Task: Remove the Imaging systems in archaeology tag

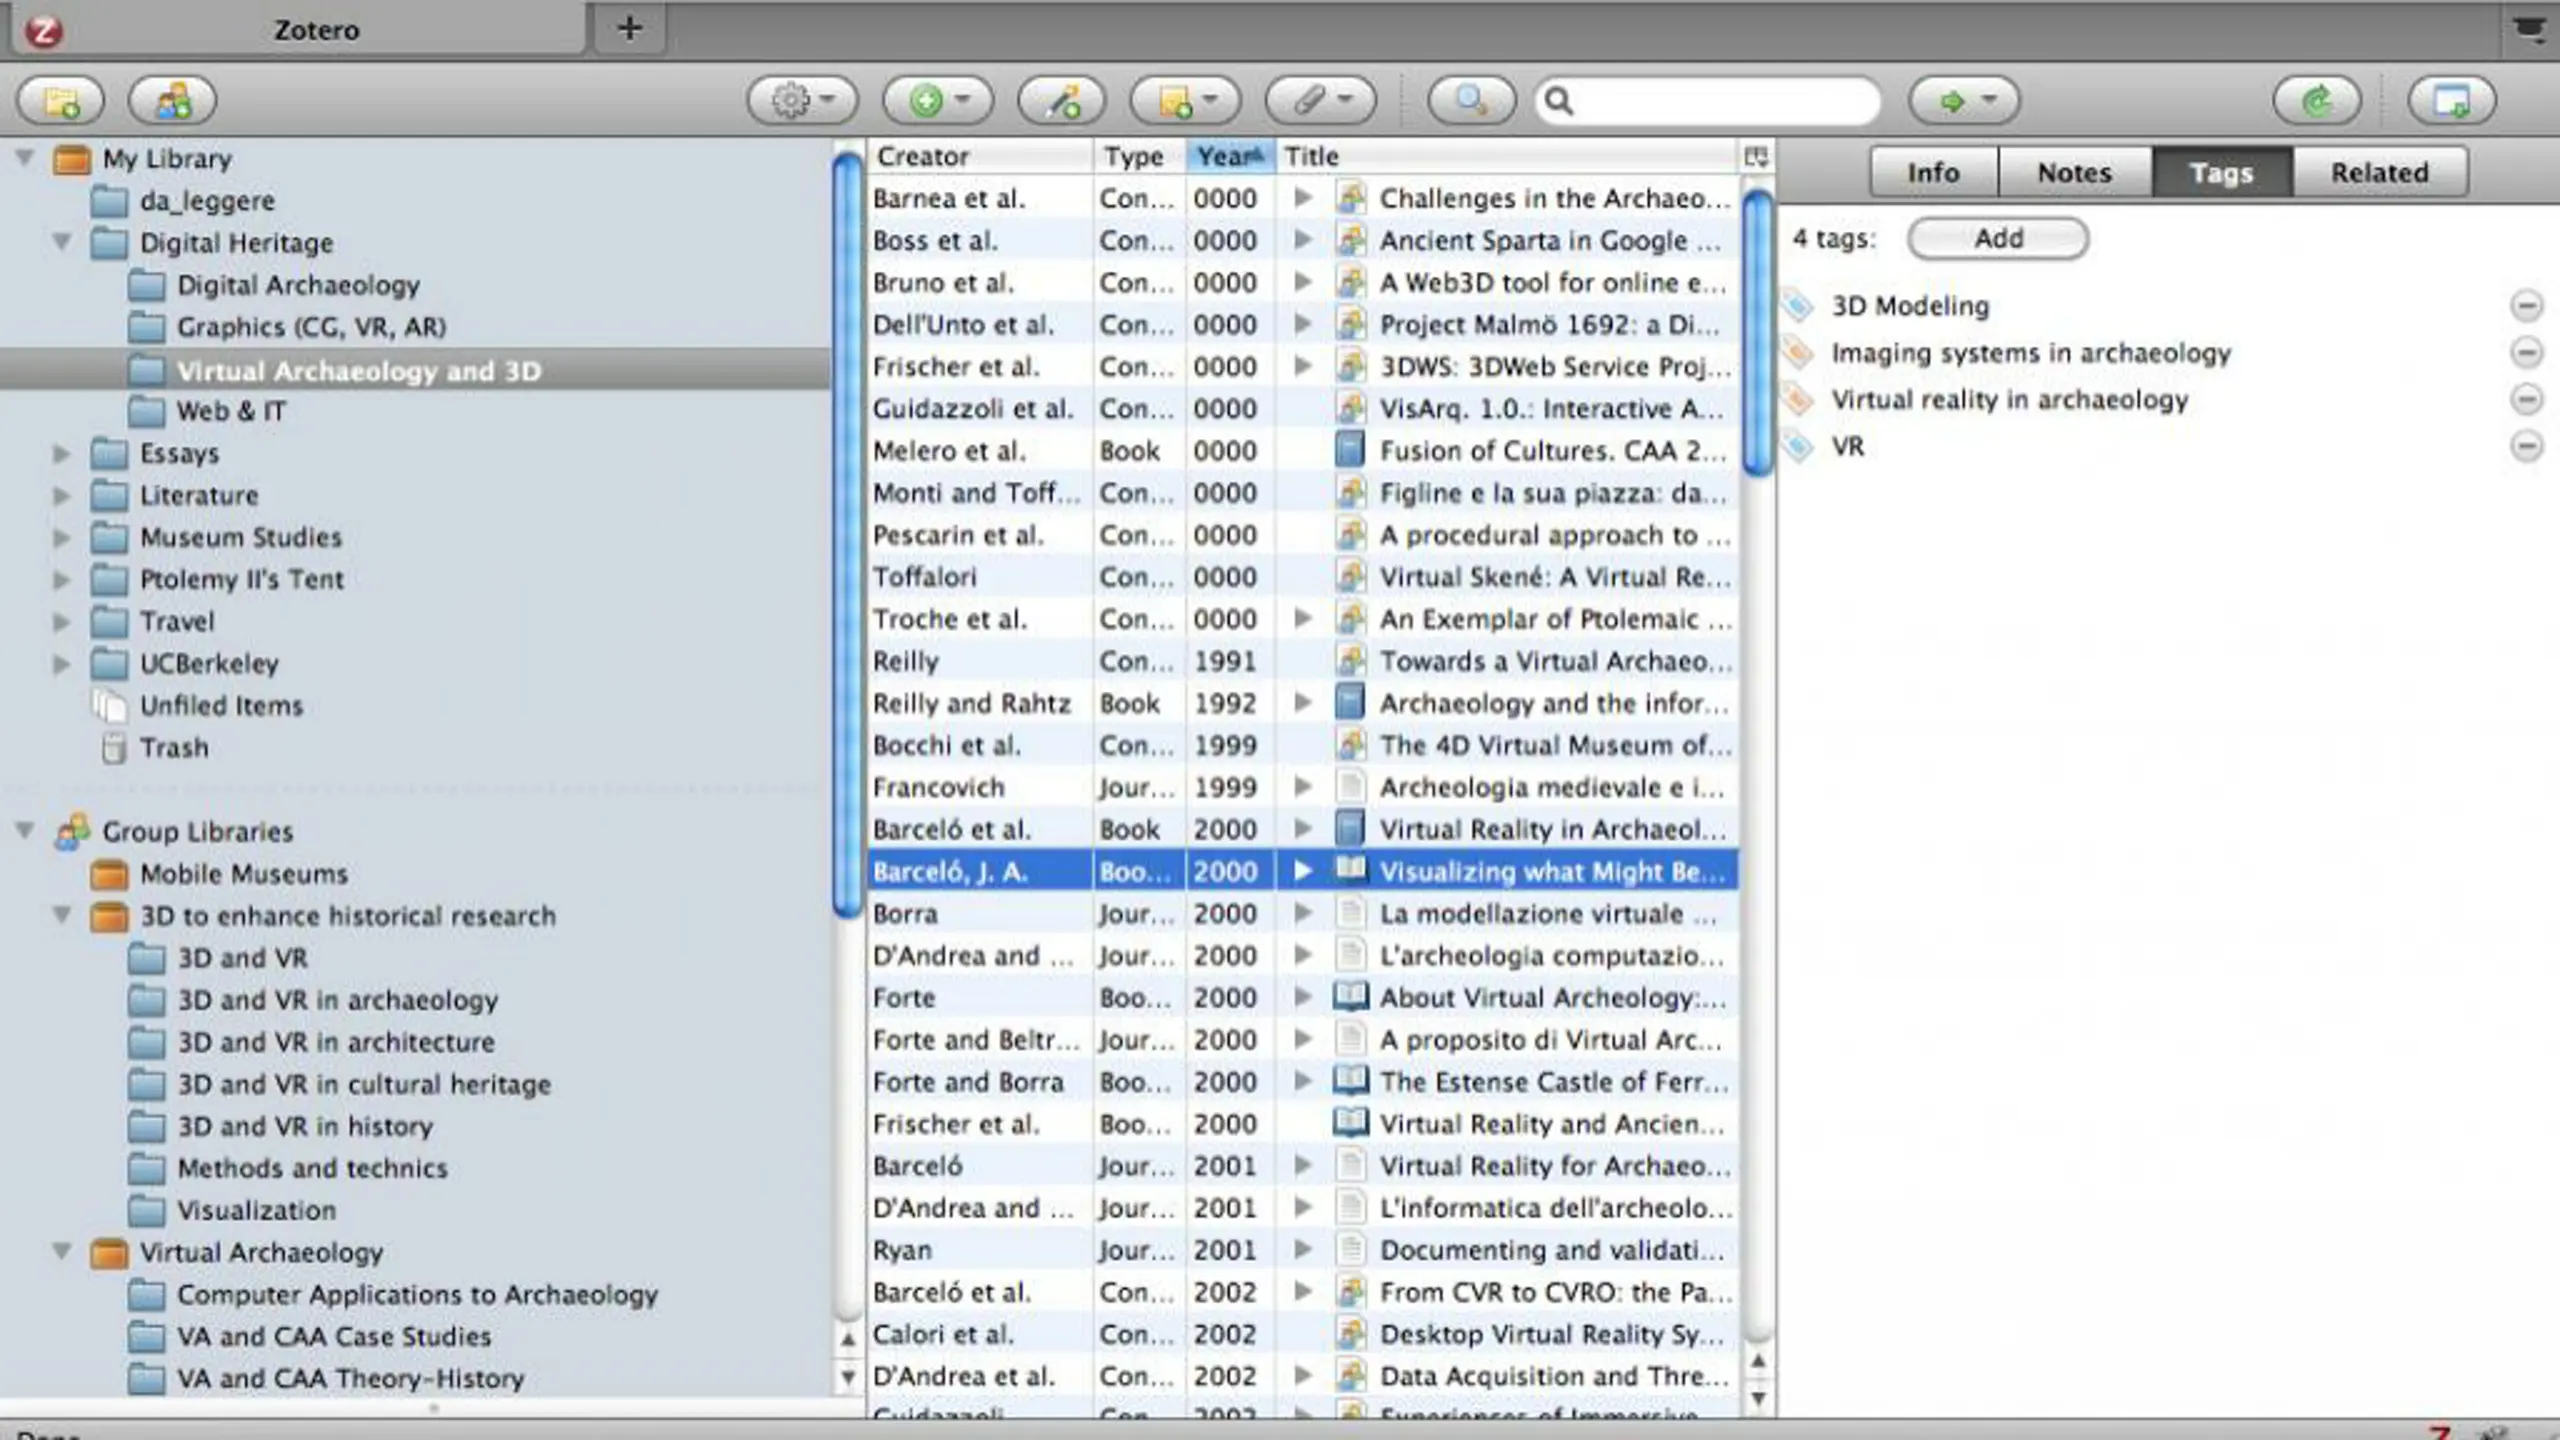Action: click(2527, 352)
